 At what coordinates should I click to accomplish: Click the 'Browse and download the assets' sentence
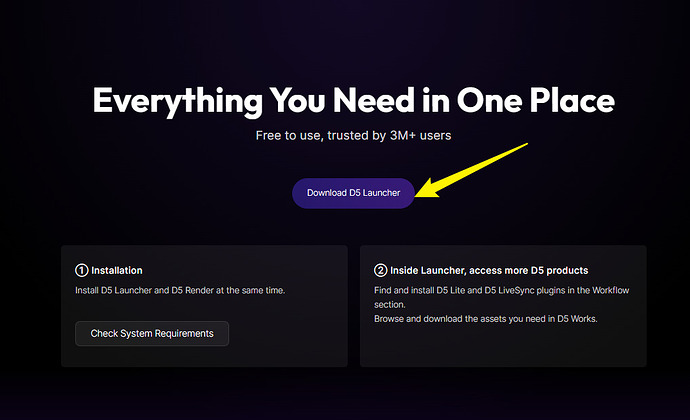(x=485, y=318)
